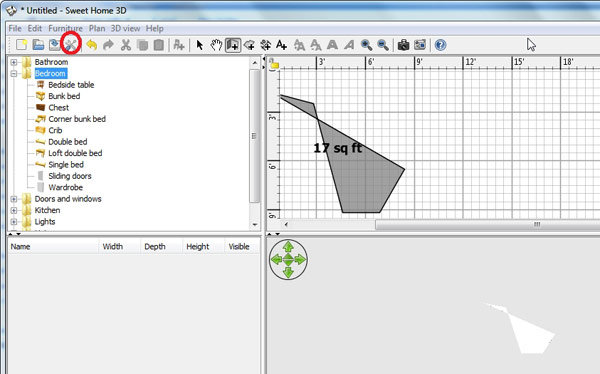This screenshot has width=600, height=374.
Task: Collapse the Bedroom folder
Action: (14, 73)
